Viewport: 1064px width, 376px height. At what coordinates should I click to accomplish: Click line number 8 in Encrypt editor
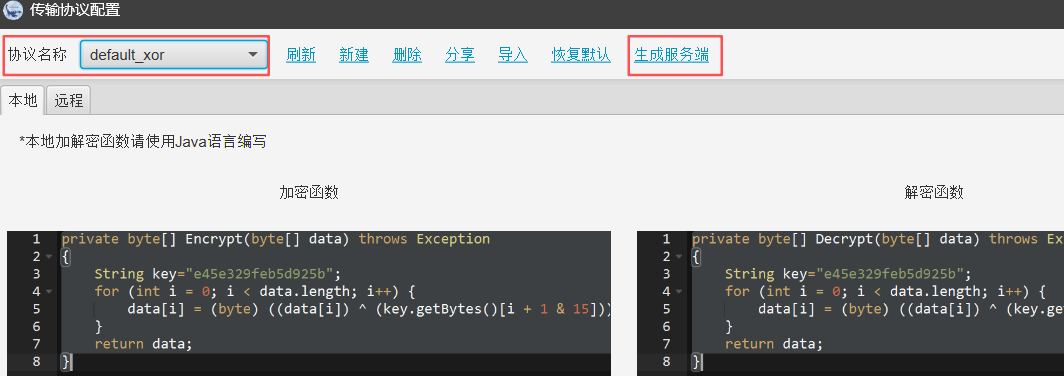point(36,362)
